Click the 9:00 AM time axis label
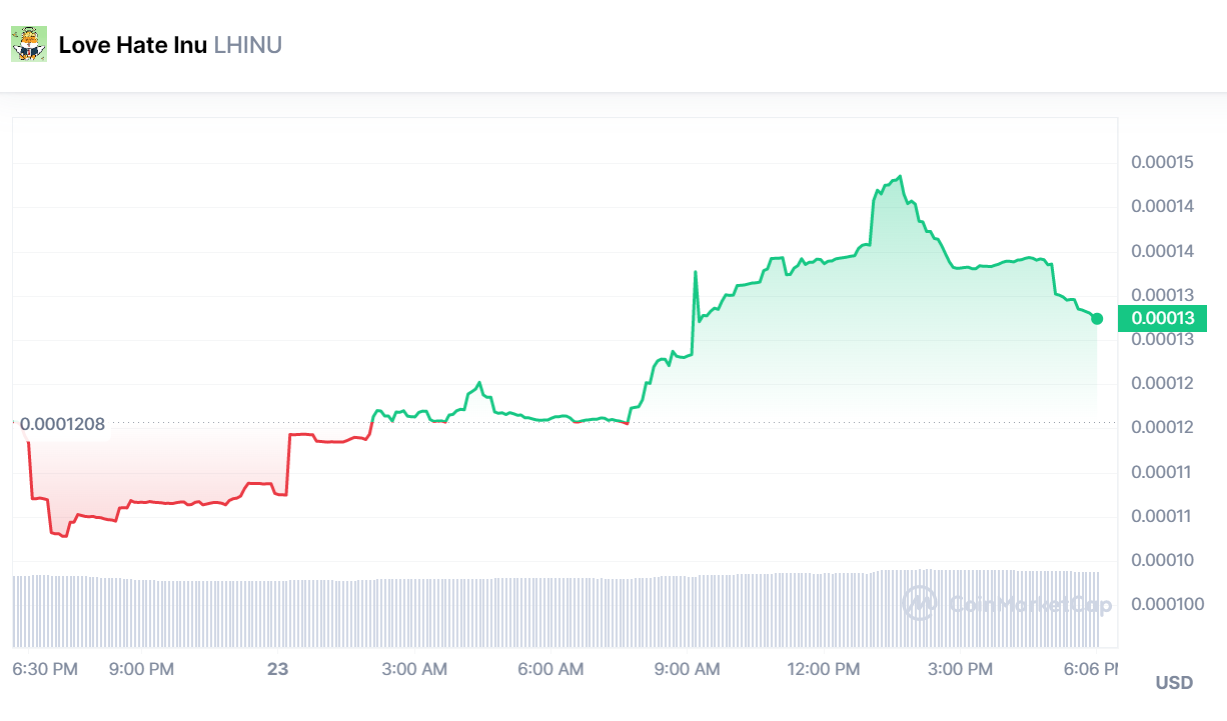Screen dimensions: 1227x721 point(688,668)
